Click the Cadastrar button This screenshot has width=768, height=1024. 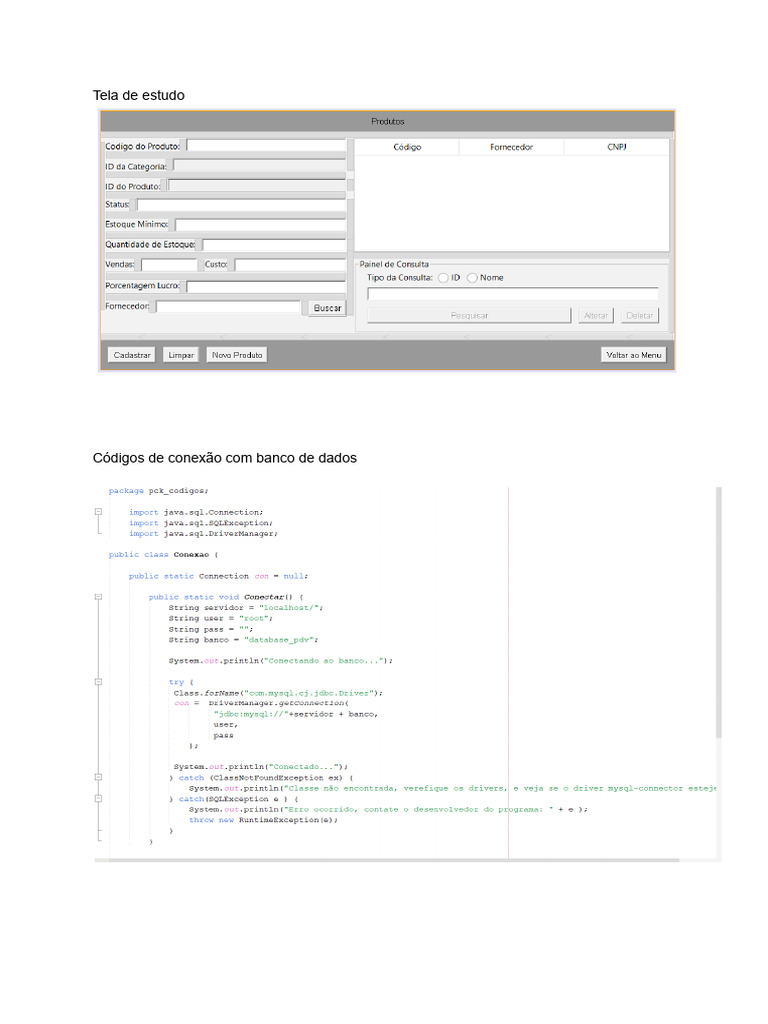[x=131, y=355]
